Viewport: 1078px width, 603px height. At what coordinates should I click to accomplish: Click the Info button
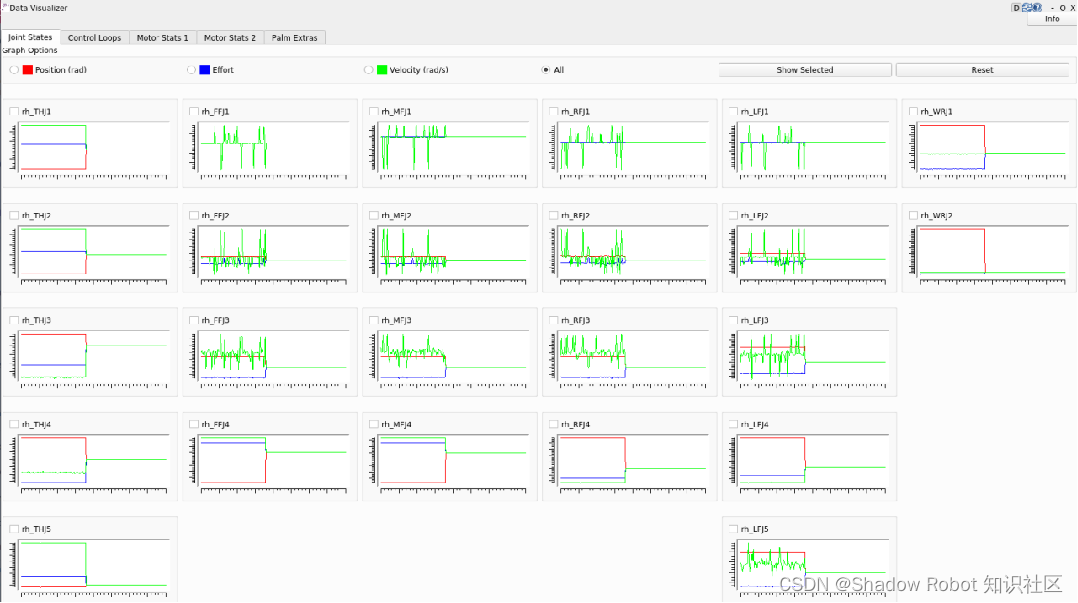point(1052,19)
